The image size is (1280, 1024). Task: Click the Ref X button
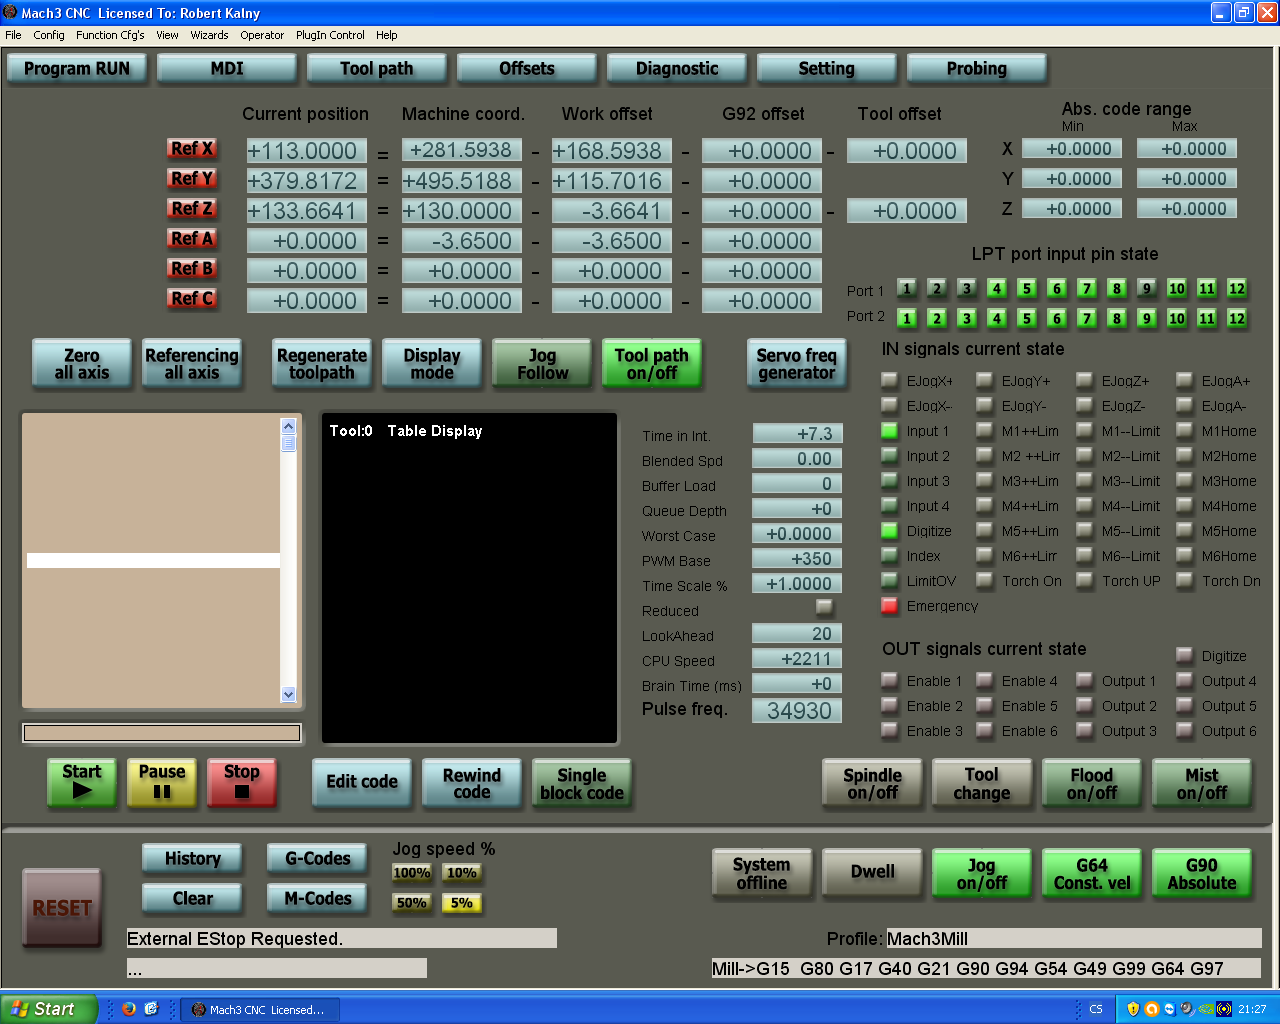[192, 149]
